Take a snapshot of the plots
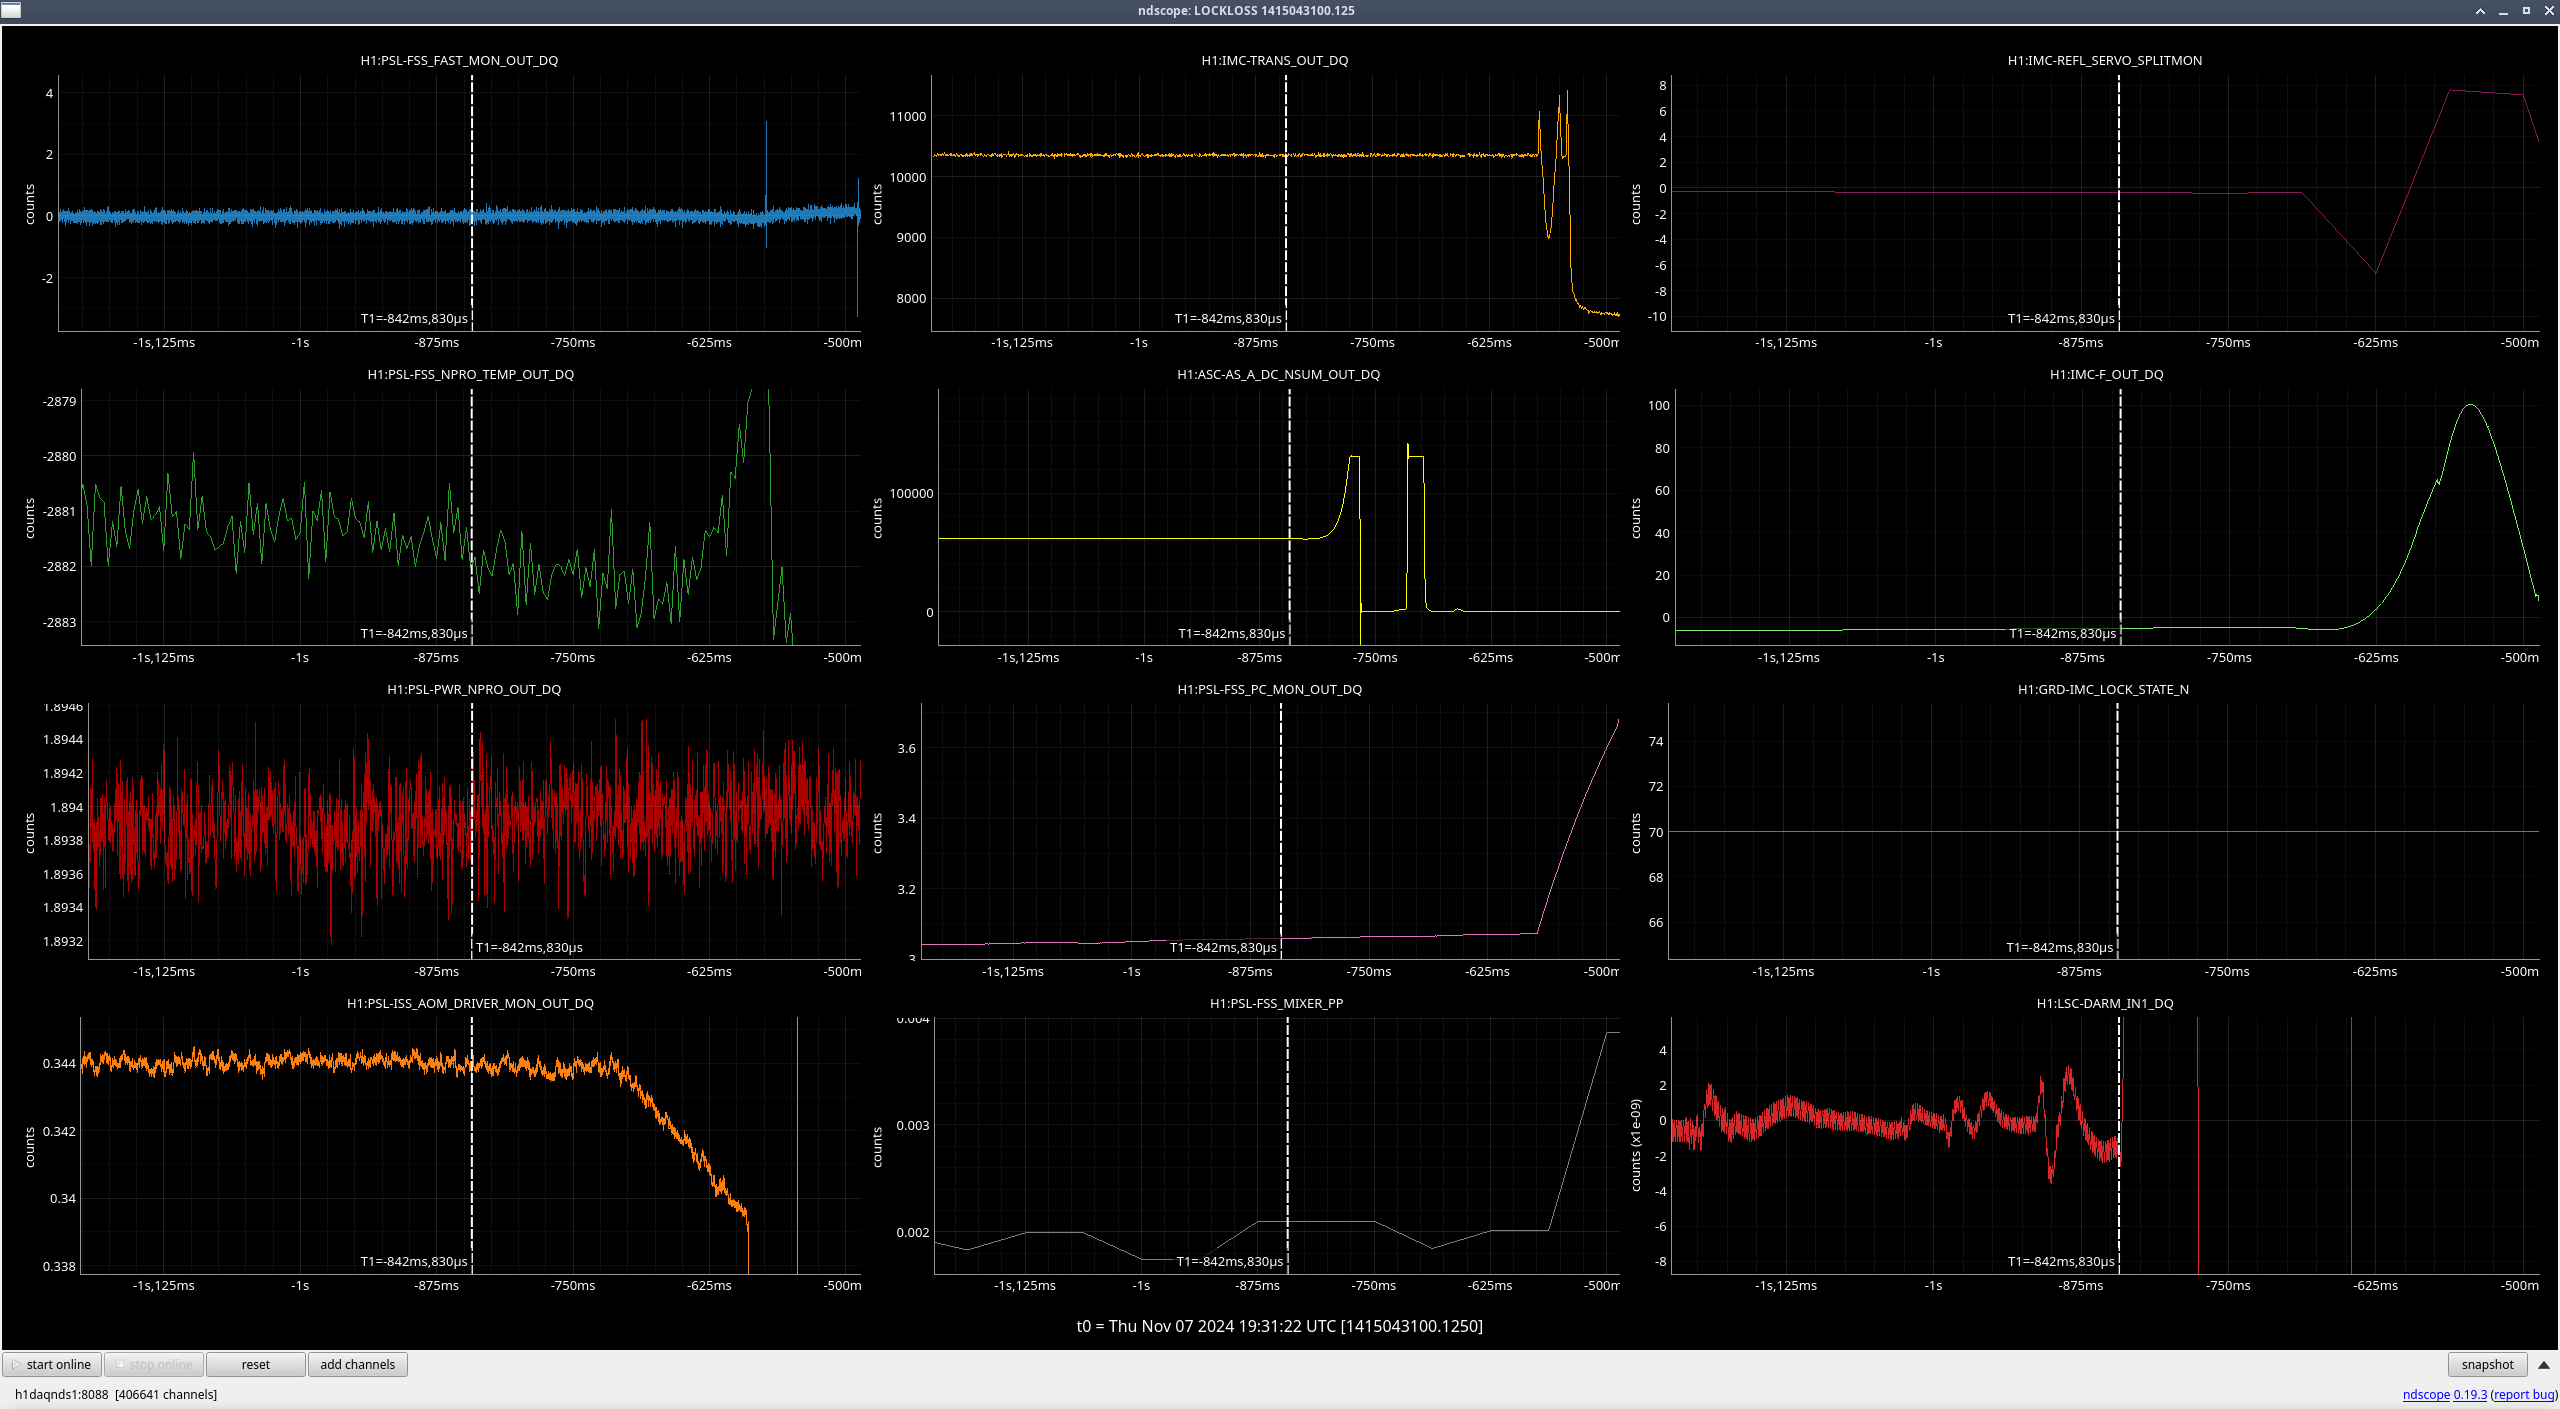This screenshot has height=1409, width=2560. pyautogui.click(x=2487, y=1364)
